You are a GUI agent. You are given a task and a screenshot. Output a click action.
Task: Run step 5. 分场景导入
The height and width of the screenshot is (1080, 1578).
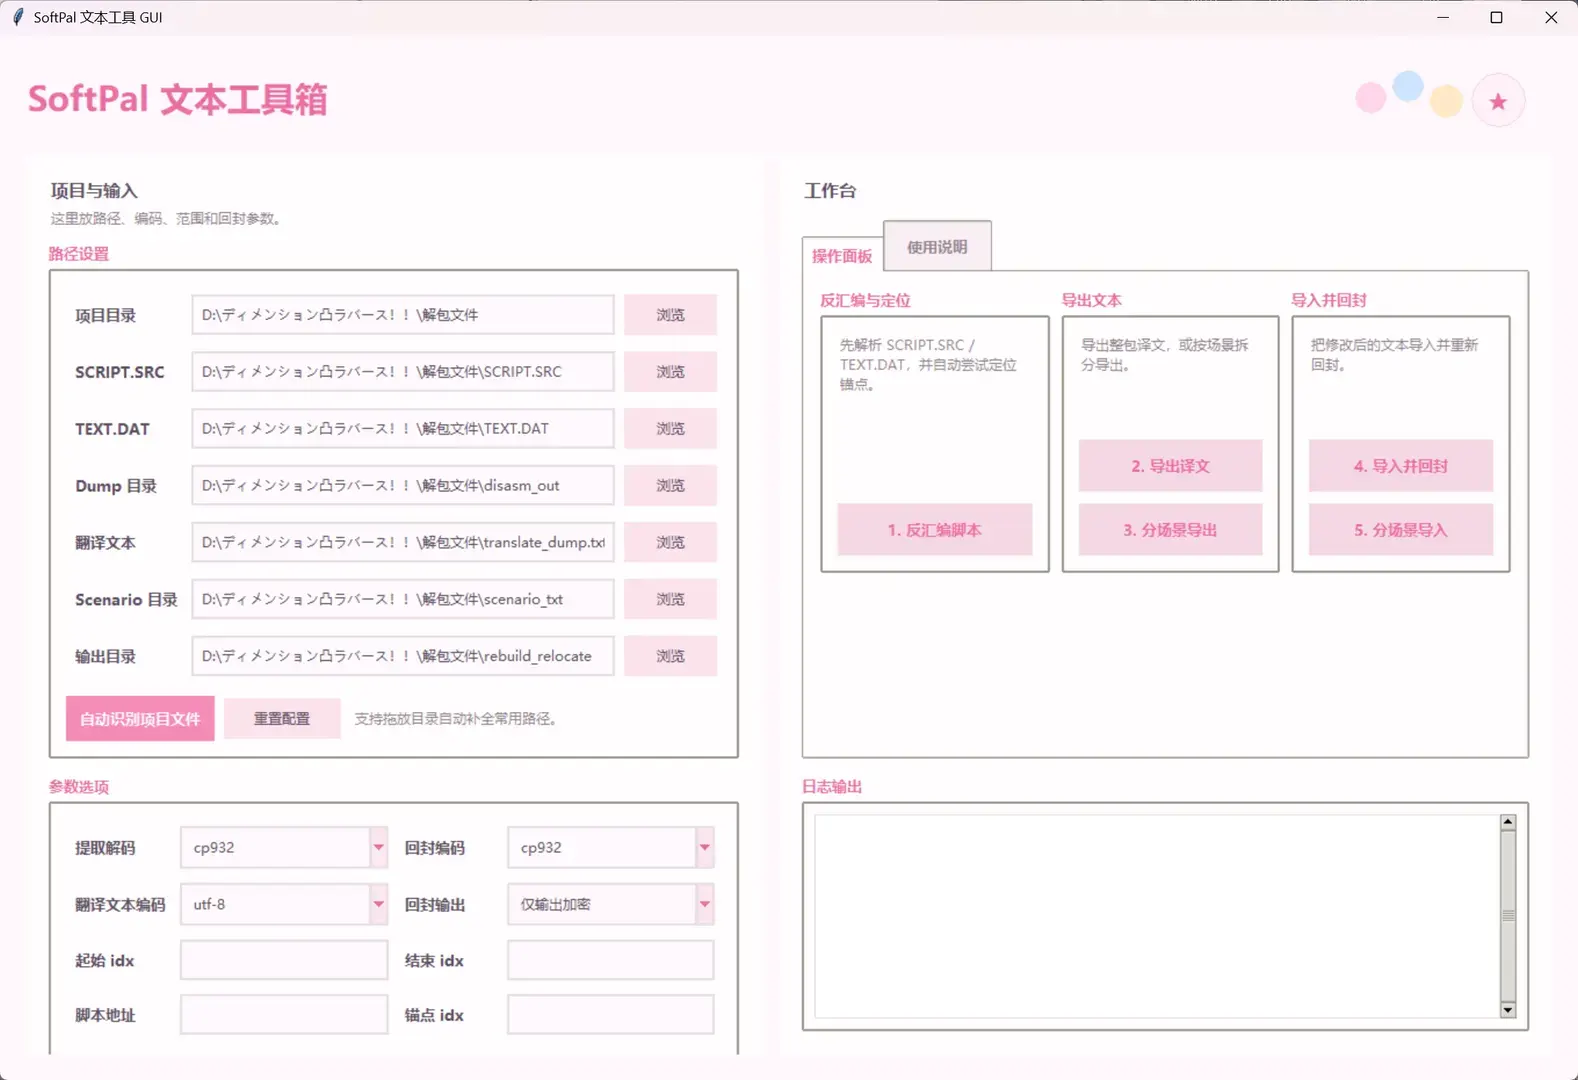tap(1401, 530)
